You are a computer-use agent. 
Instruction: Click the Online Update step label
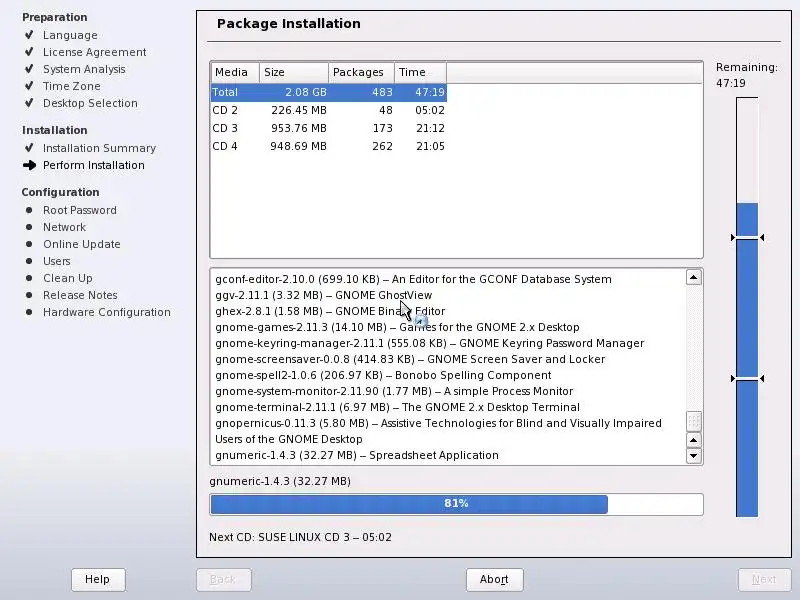click(x=82, y=244)
